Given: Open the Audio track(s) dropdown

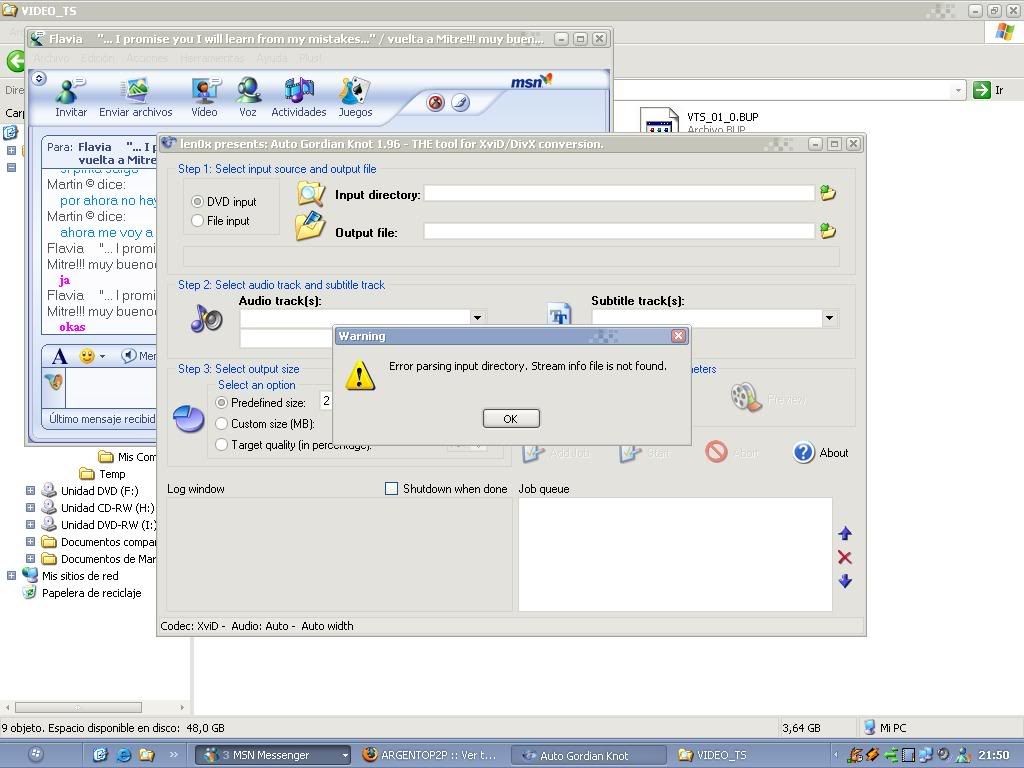Looking at the screenshot, I should (x=477, y=317).
